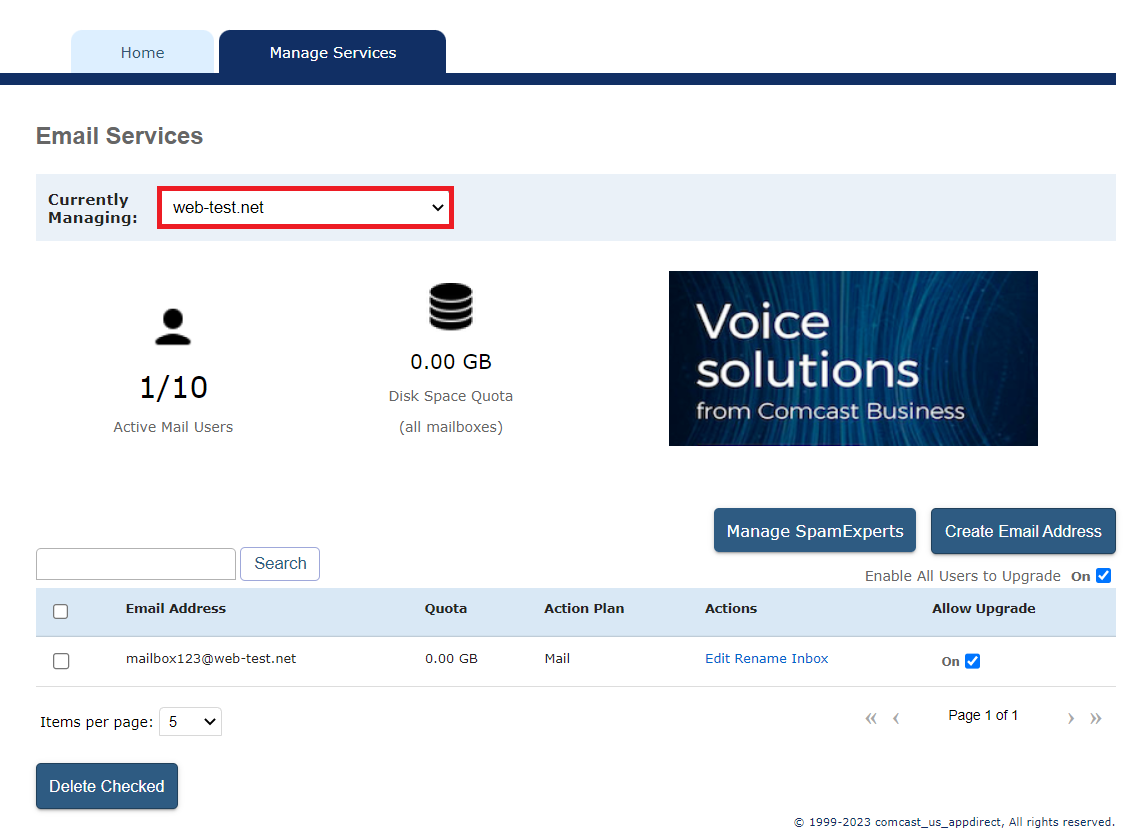Switch to the Home tab
Viewport: 1127px width, 832px height.
coord(142,52)
